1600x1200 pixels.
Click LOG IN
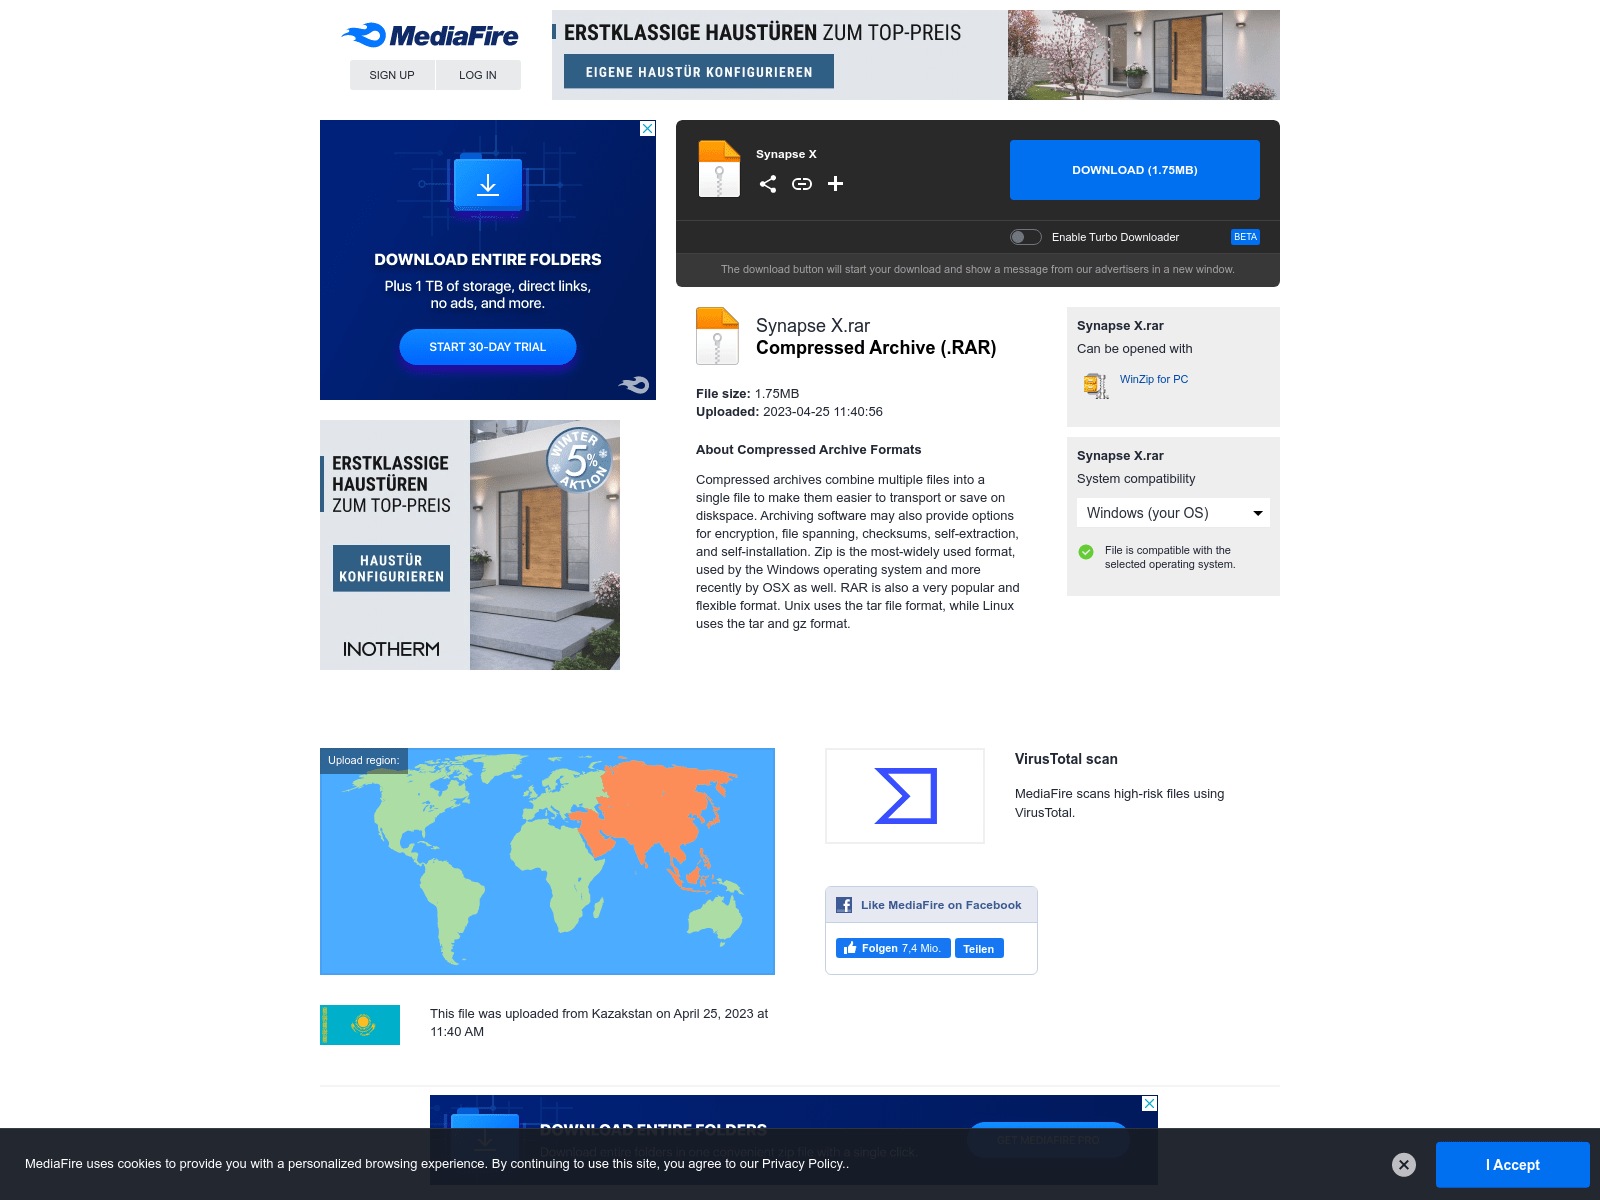click(478, 75)
